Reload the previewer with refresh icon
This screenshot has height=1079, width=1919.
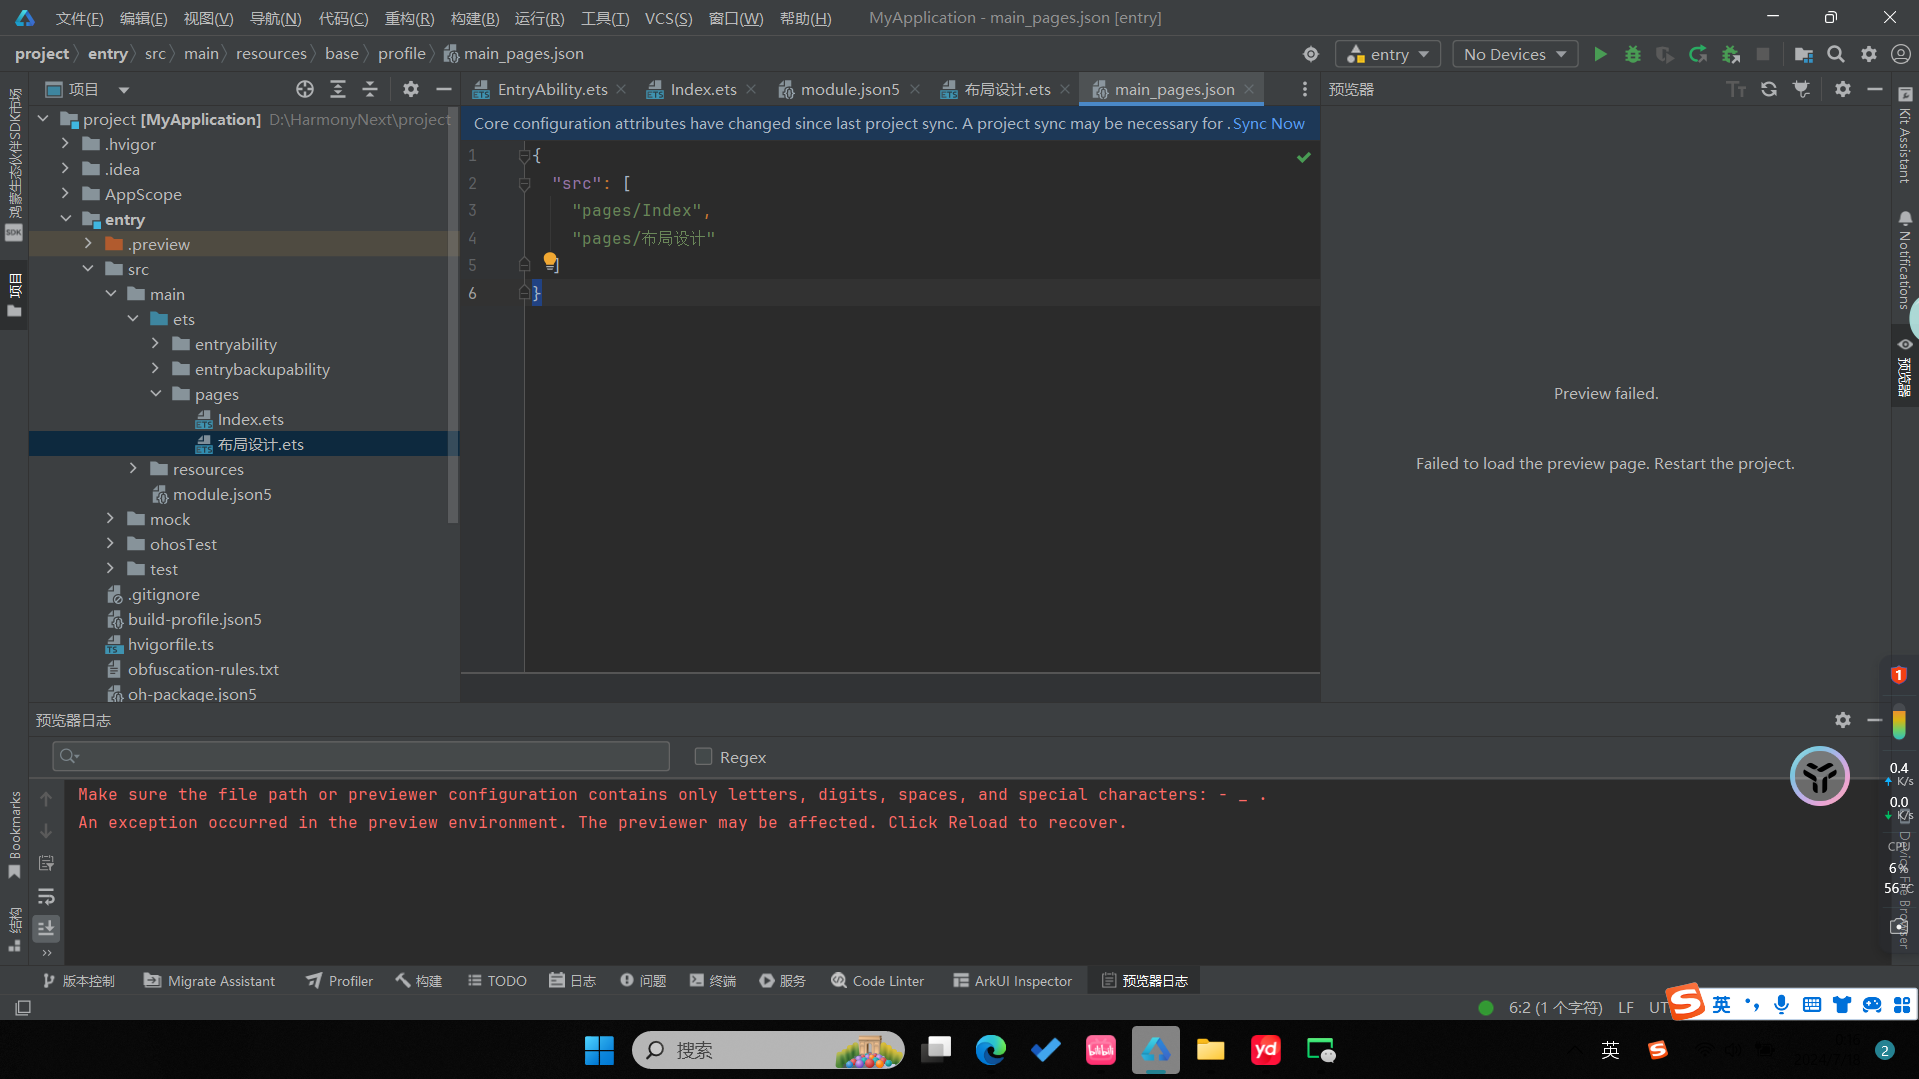click(1769, 89)
